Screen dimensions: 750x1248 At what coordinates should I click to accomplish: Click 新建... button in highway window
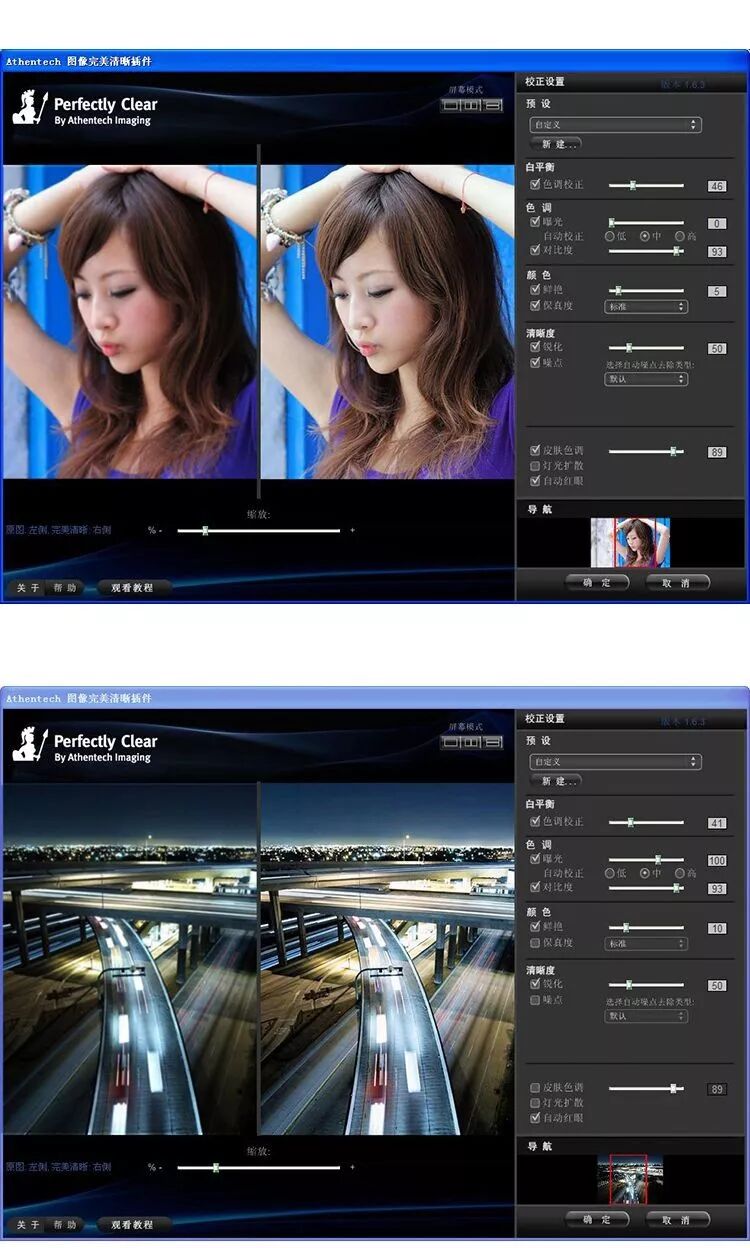click(x=558, y=781)
